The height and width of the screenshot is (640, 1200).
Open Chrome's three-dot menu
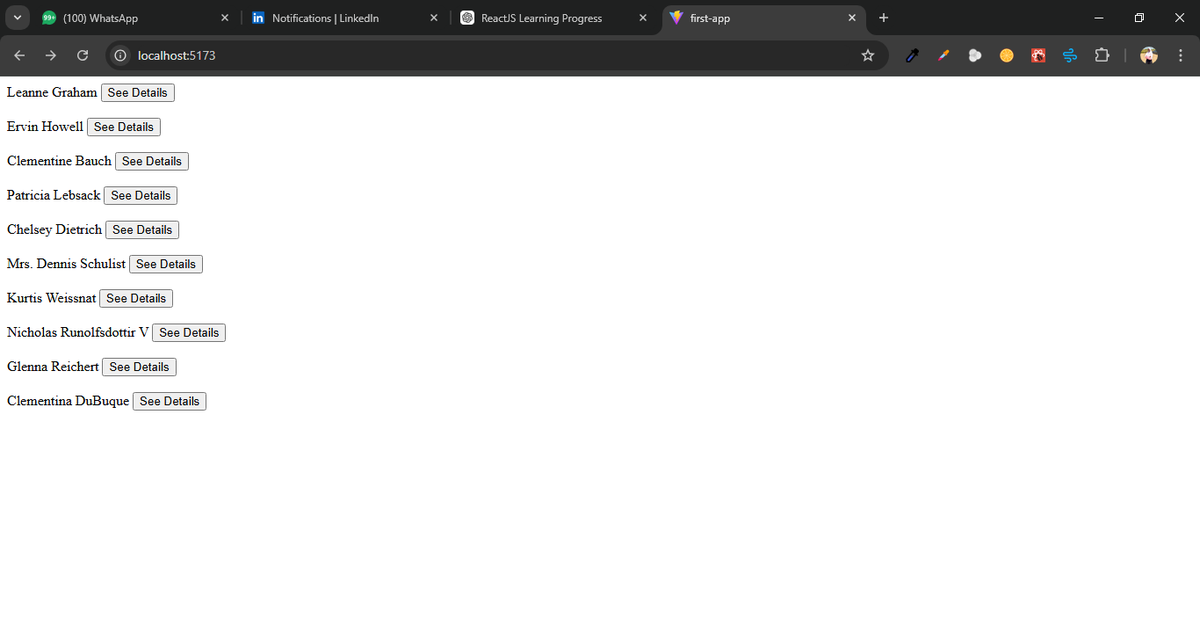1181,55
